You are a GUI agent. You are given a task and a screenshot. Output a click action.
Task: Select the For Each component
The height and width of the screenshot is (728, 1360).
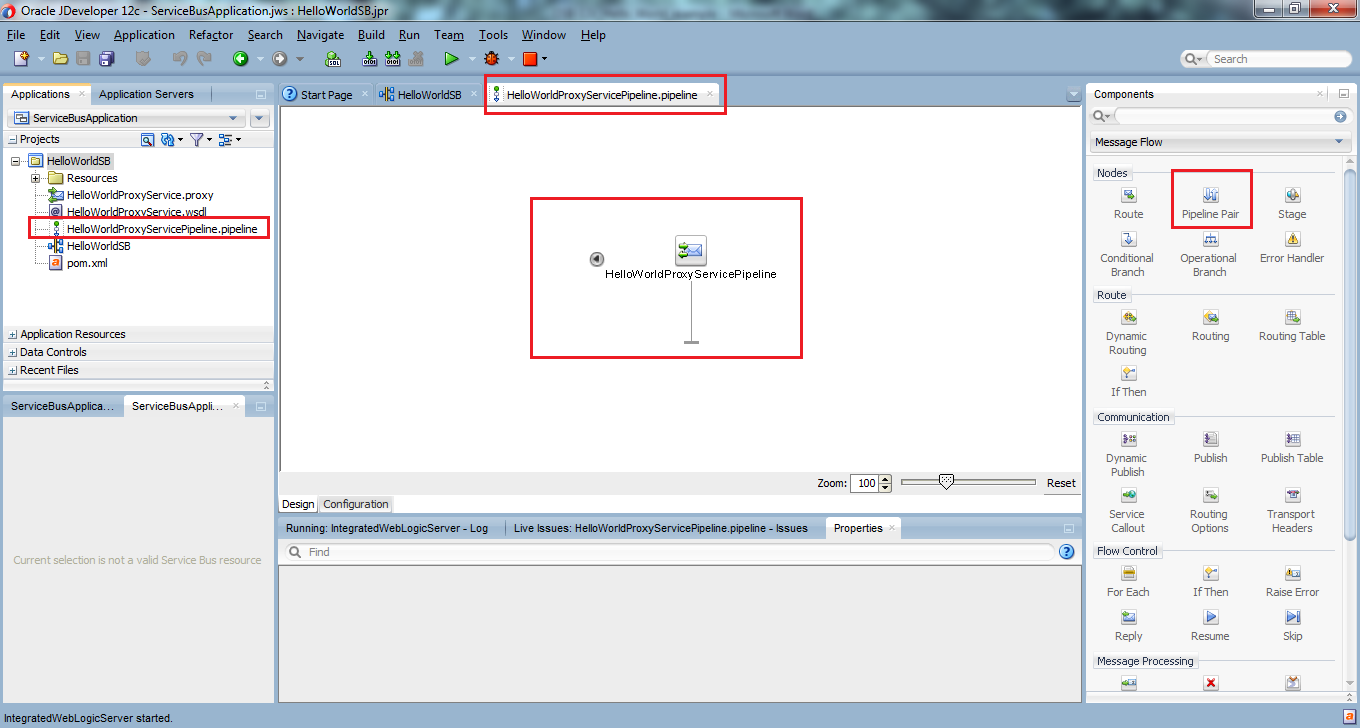[x=1128, y=582]
